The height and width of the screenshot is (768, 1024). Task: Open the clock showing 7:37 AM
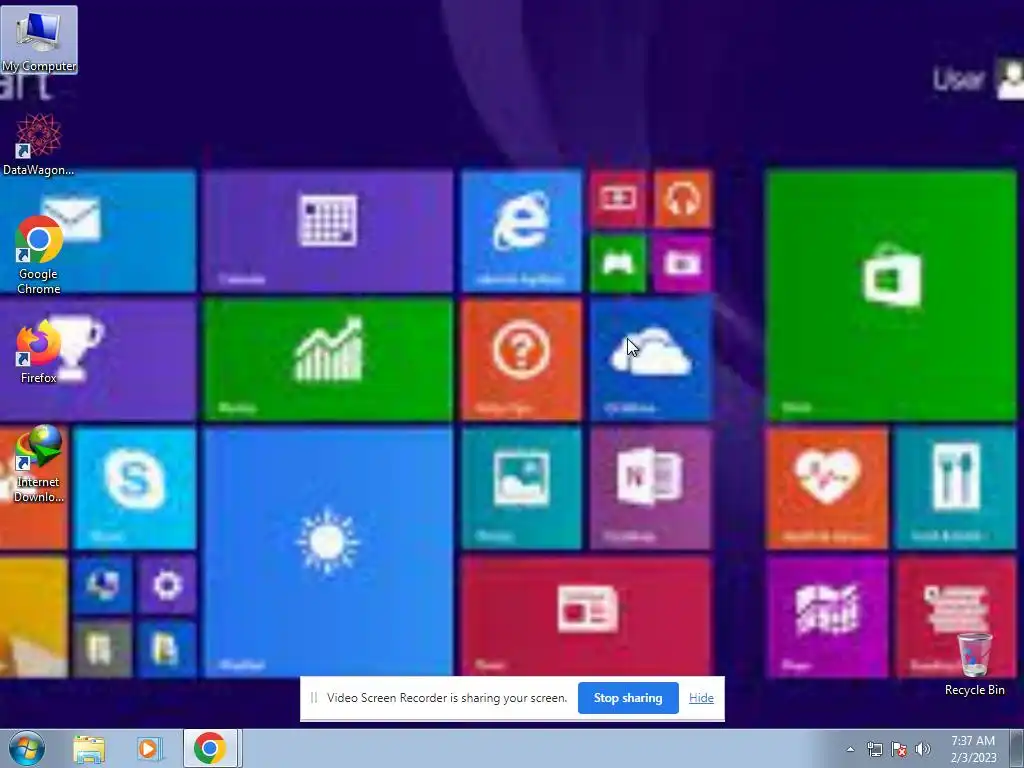click(x=973, y=749)
